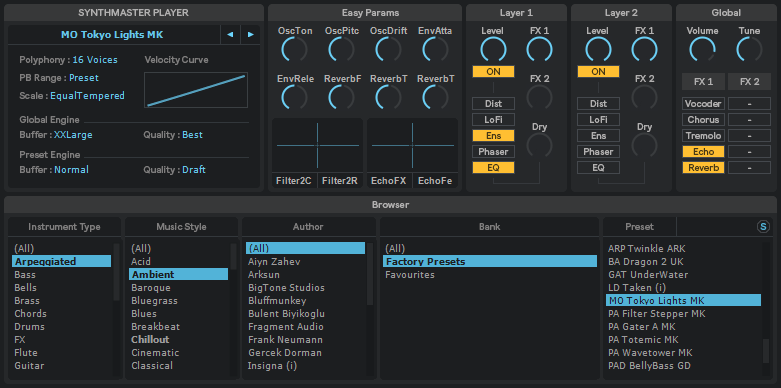
Task: Click the Author column header
Action: 308,227
